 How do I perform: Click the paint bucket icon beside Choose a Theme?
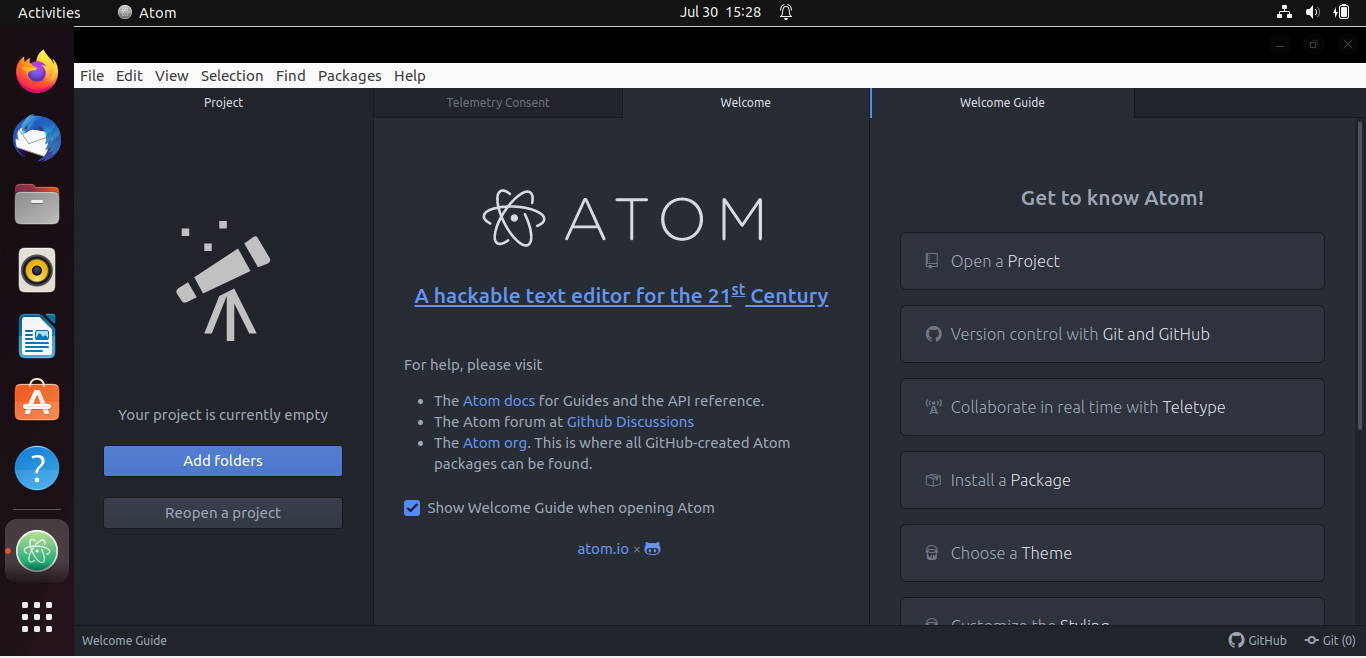(932, 553)
